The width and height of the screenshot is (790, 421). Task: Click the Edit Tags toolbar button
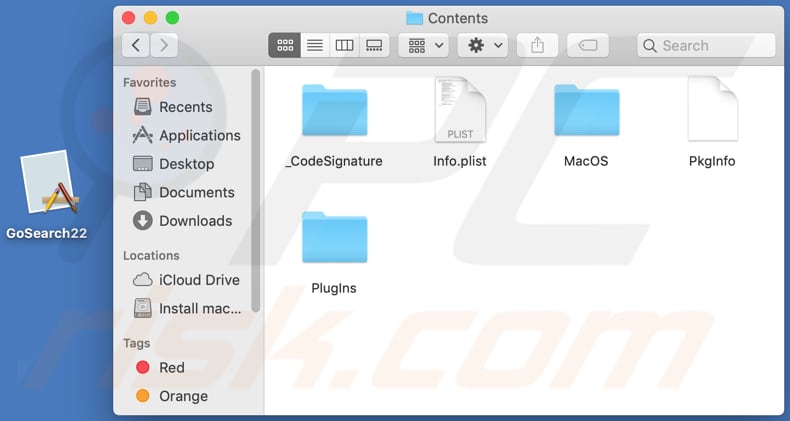coord(588,45)
